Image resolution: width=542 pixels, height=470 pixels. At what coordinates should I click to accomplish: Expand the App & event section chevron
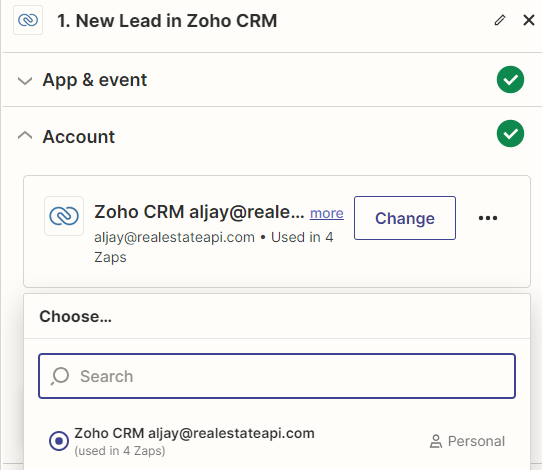pyautogui.click(x=25, y=81)
